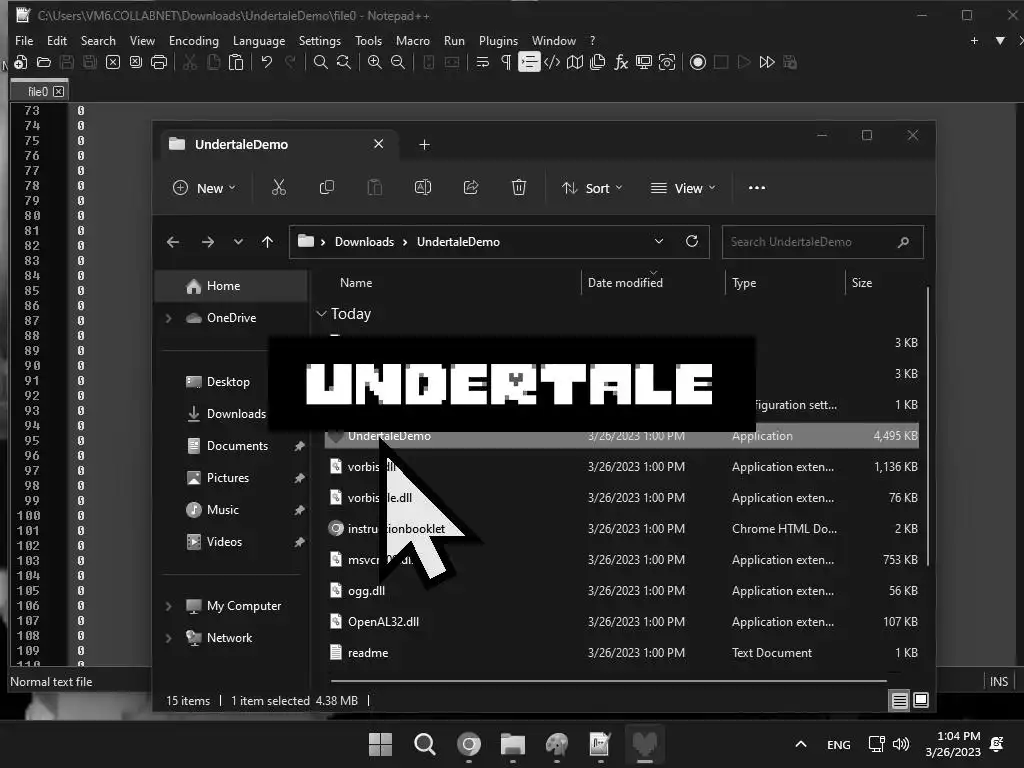Click Copy icon in Explorer toolbar

(327, 188)
